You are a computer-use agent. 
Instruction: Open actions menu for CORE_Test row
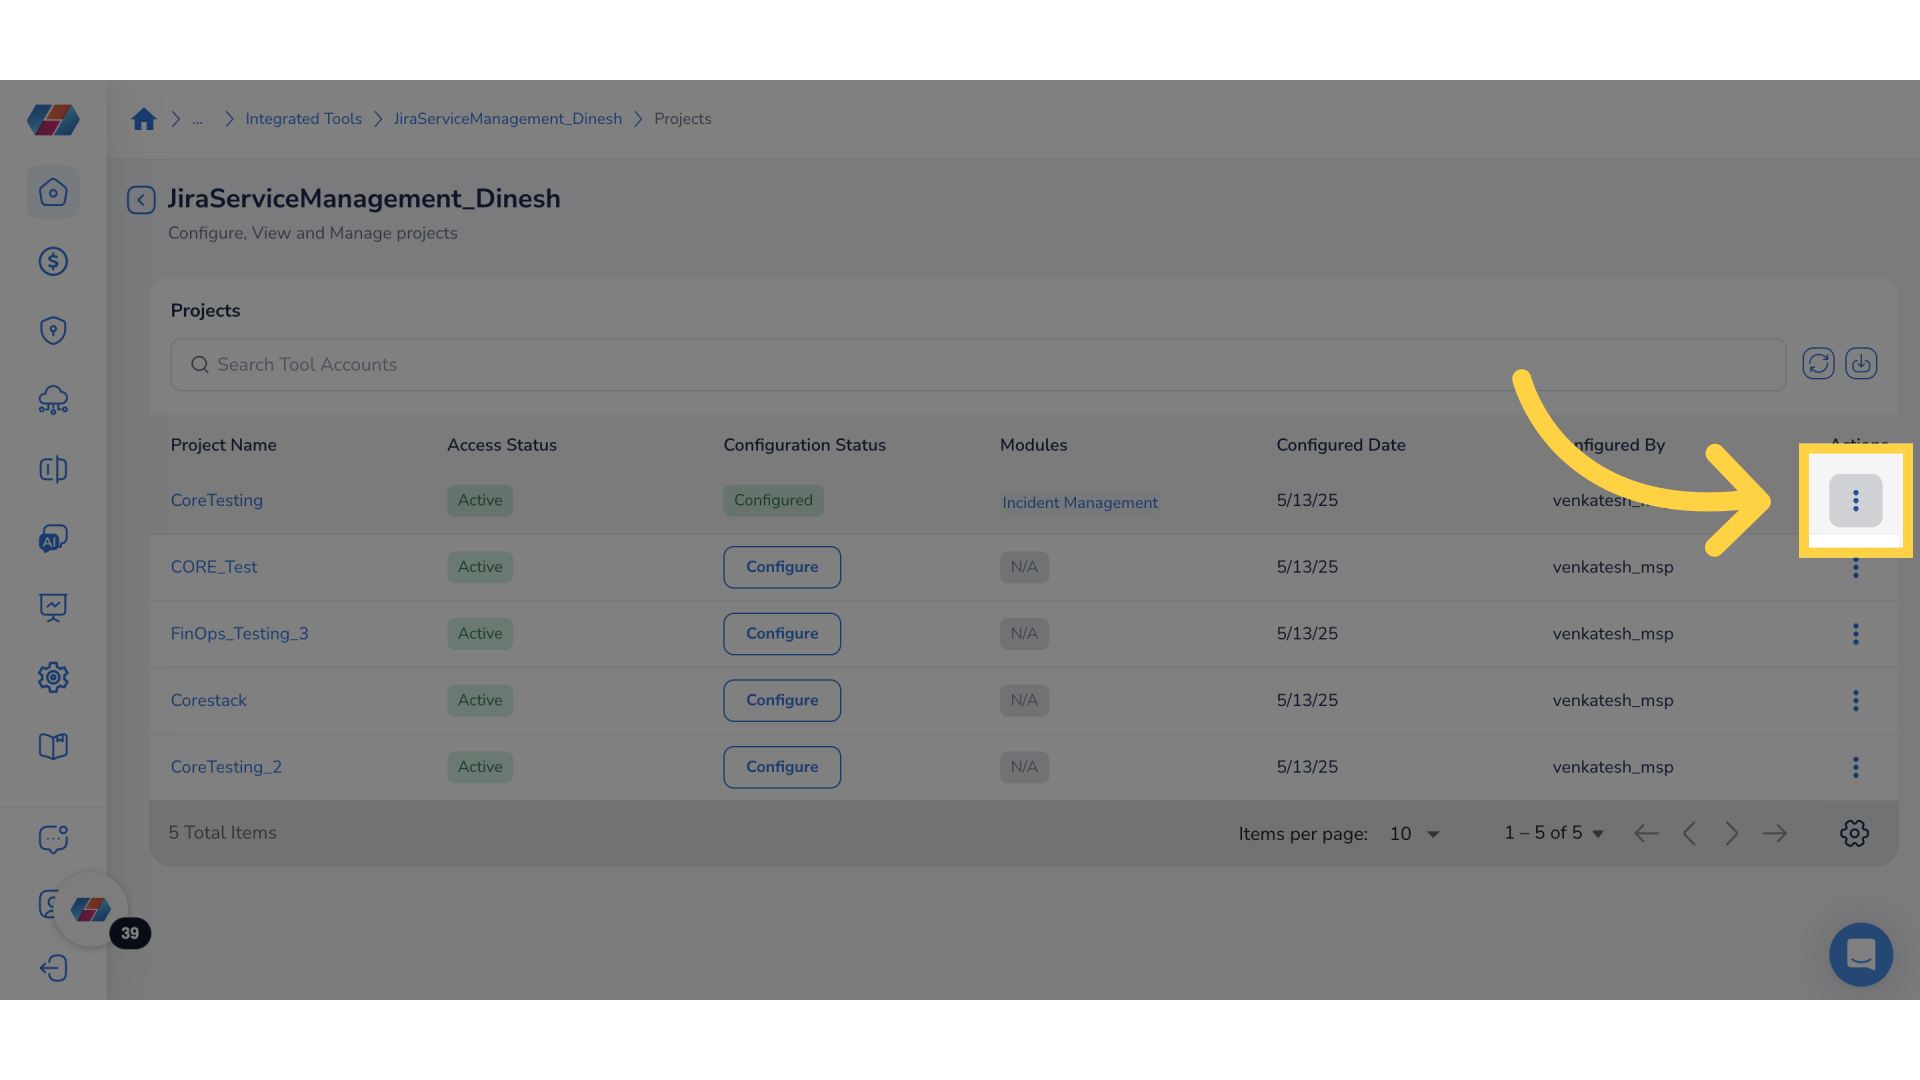click(1855, 567)
